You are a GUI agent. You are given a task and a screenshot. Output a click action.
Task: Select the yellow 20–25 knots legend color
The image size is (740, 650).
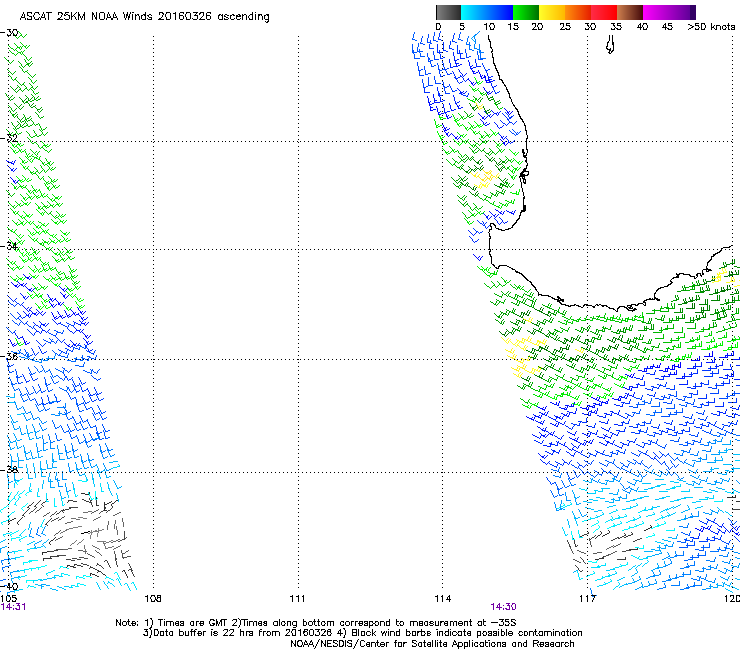click(x=552, y=12)
